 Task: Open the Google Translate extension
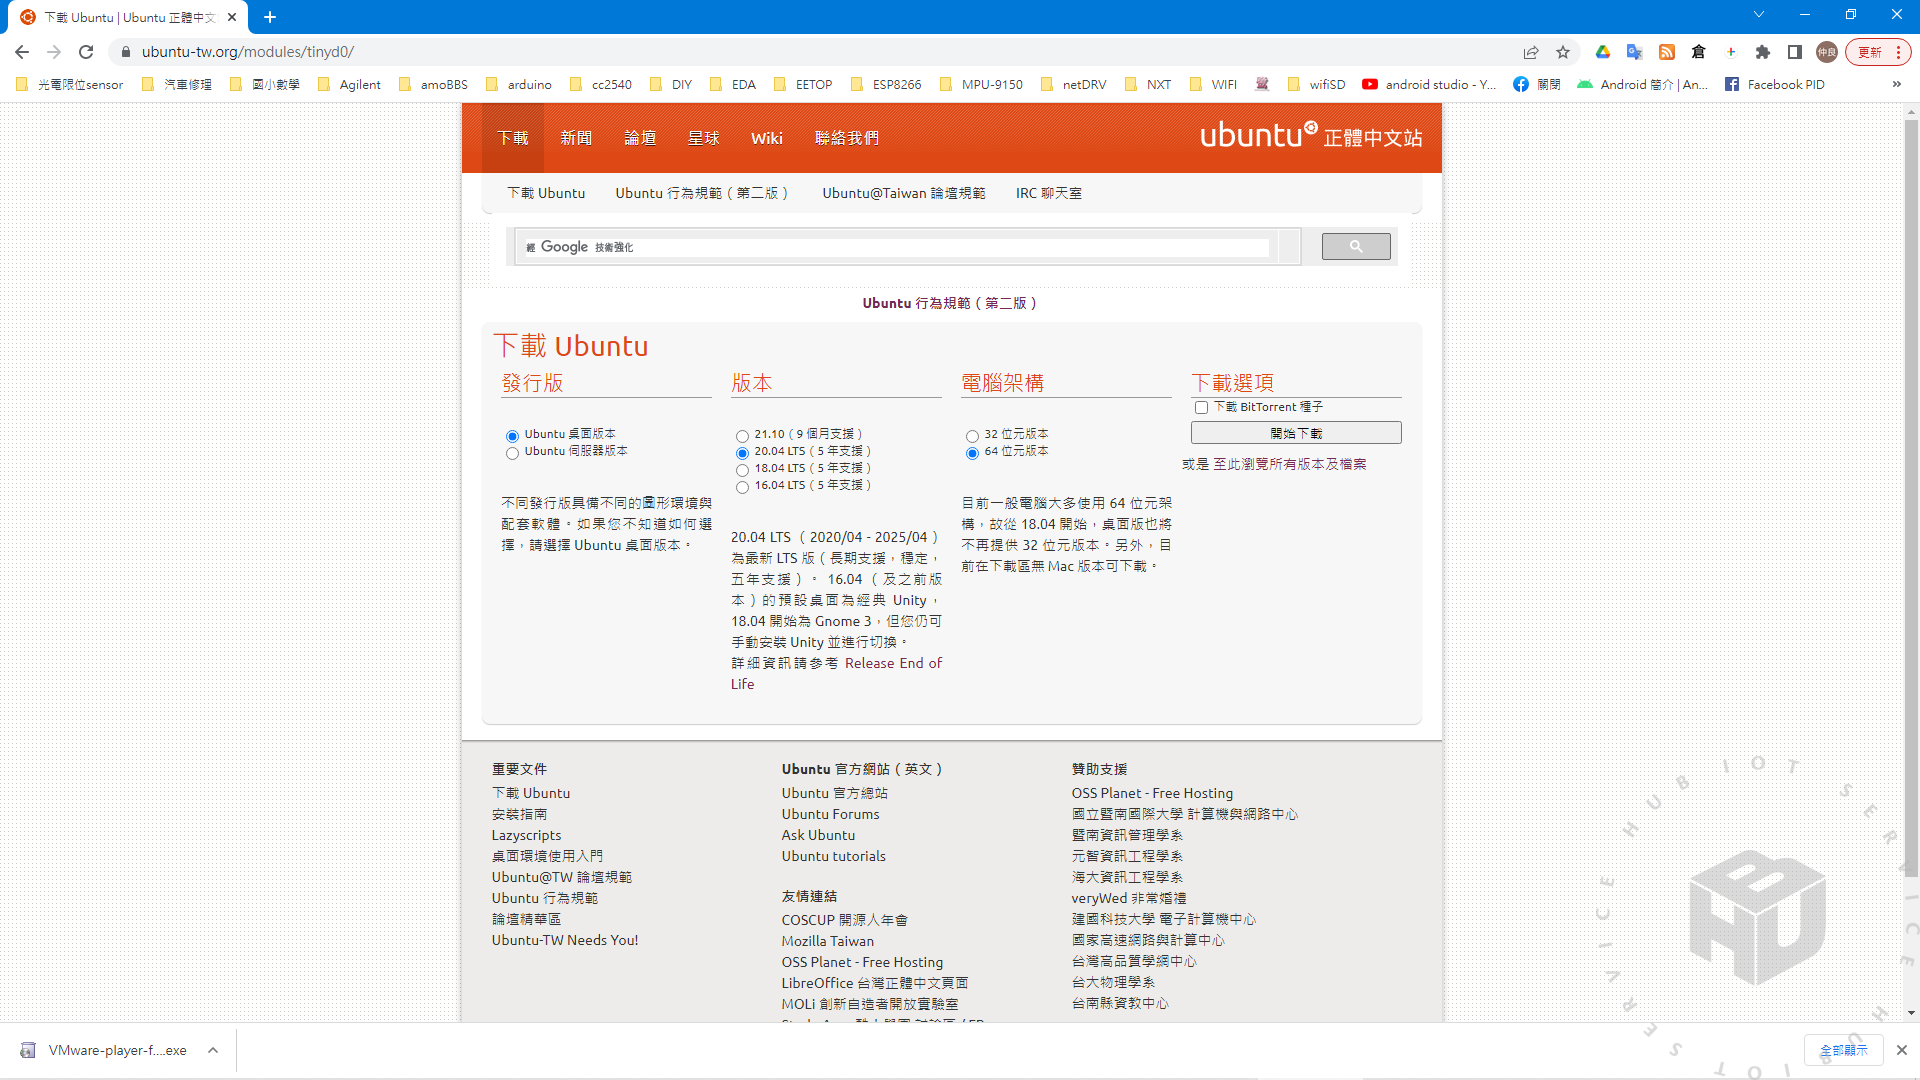point(1634,52)
